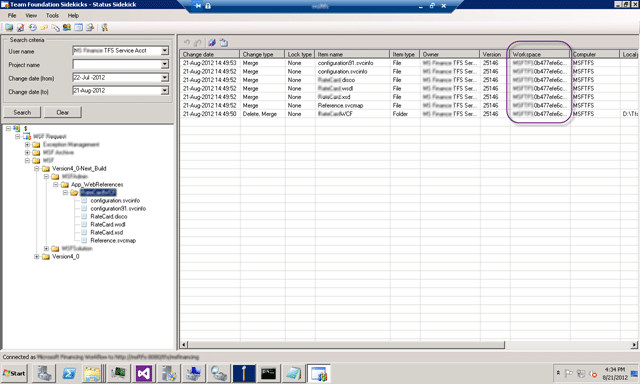Viewport: 640px width, 384px height.
Task: Click the clipboard icon above results grid
Action: pyautogui.click(x=224, y=42)
